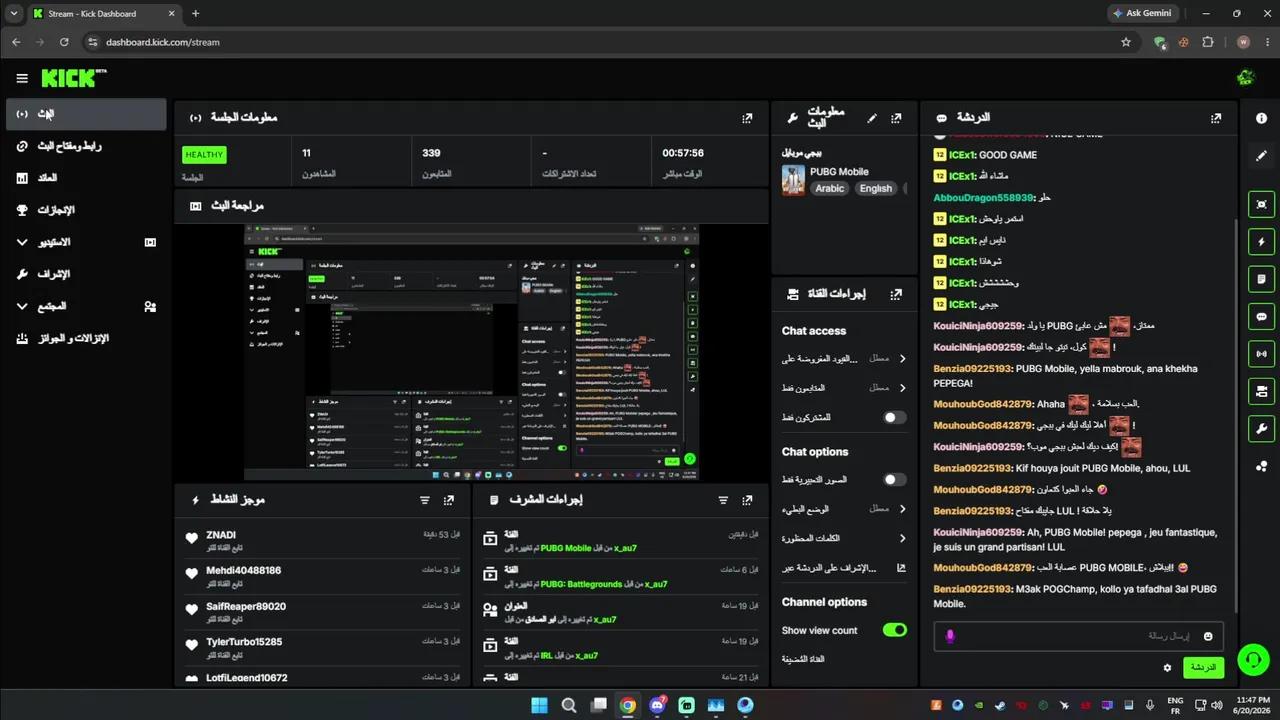Image resolution: width=1280 pixels, height=720 pixels.
Task: Click the PUBG Mobile game cover thumbnail
Action: (x=793, y=180)
